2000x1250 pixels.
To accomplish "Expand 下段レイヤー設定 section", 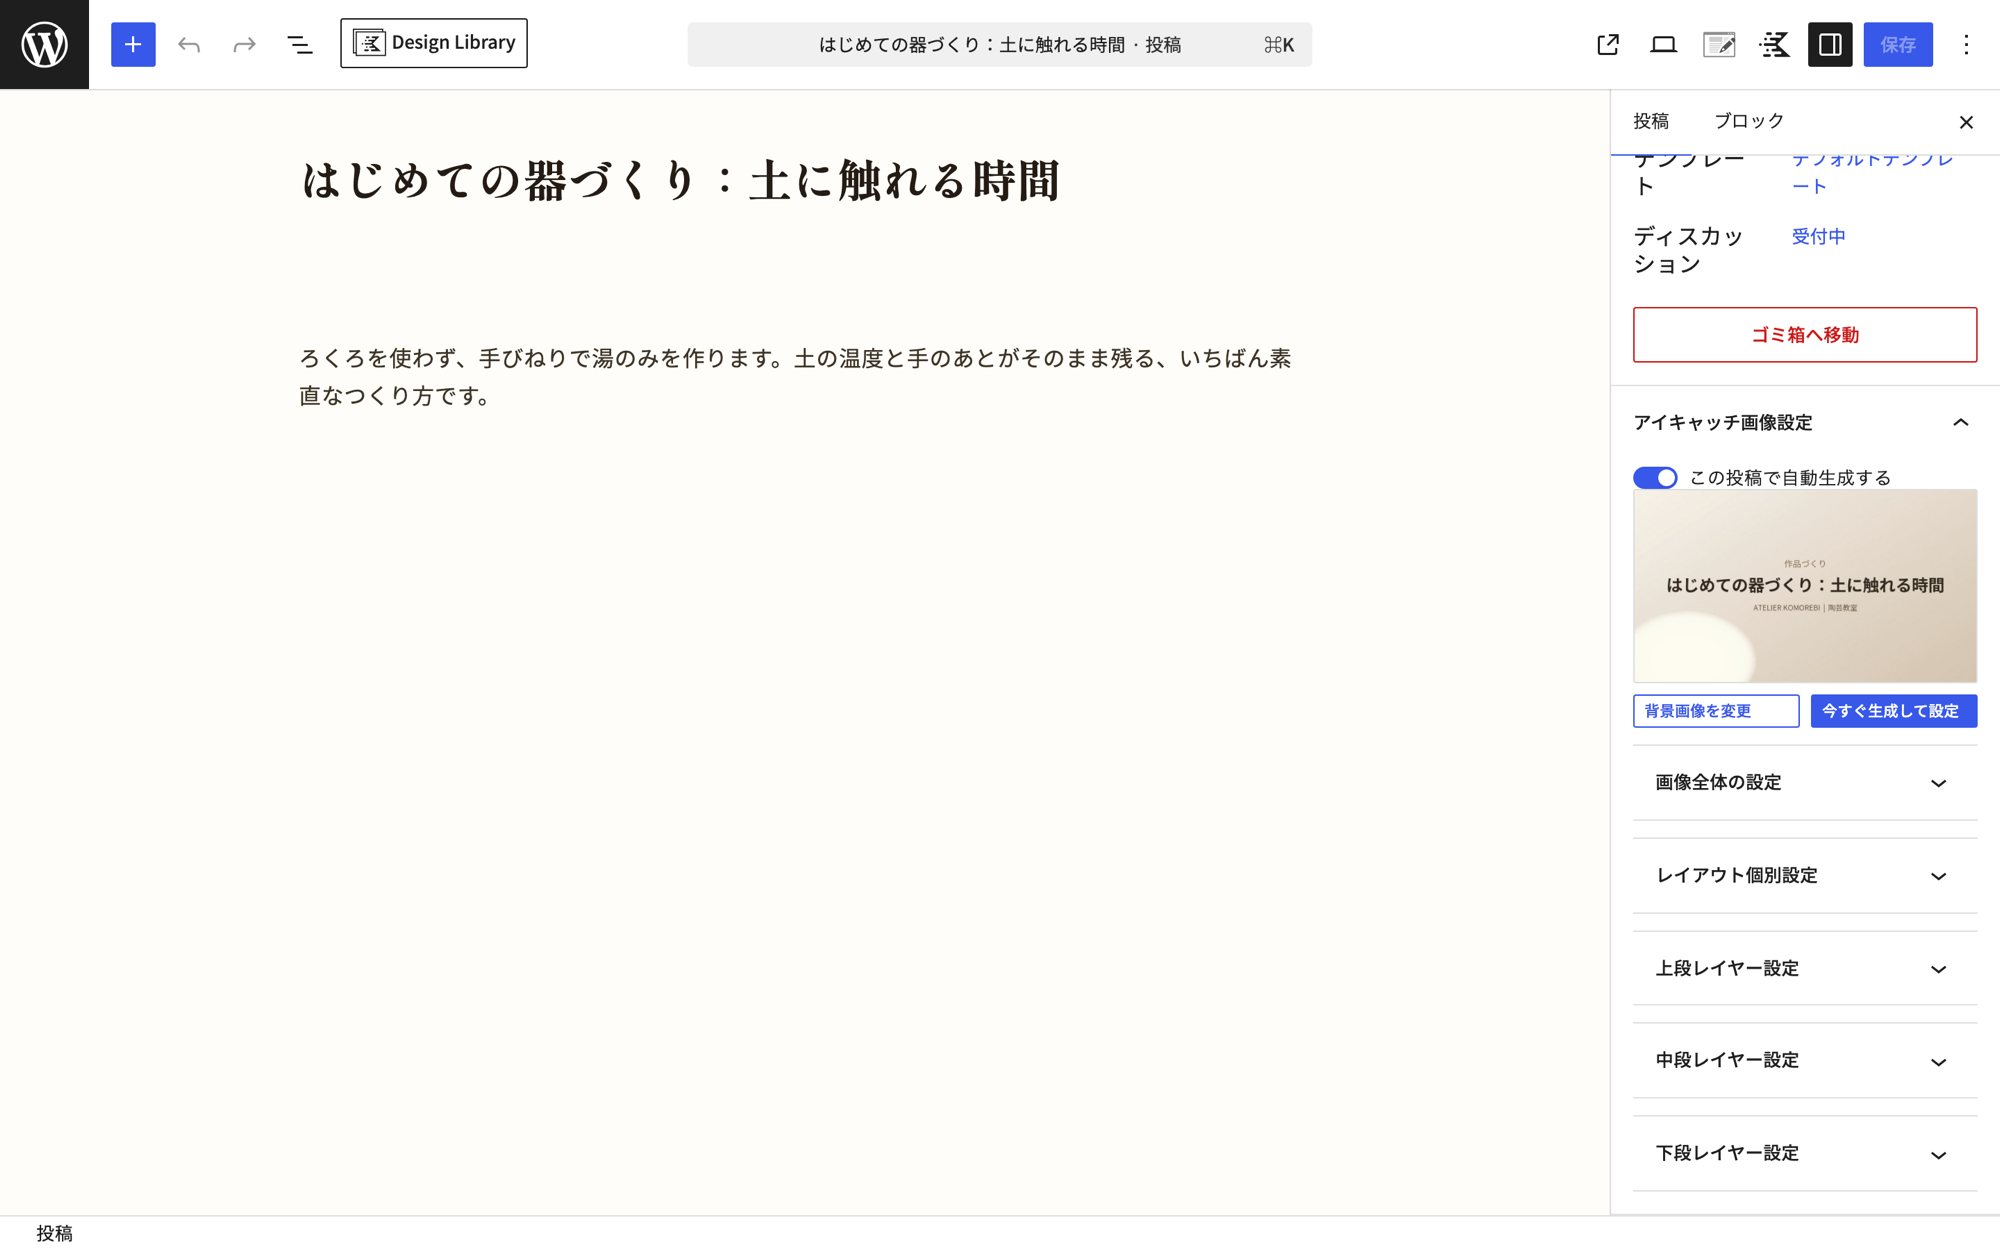I will 1805,1154.
